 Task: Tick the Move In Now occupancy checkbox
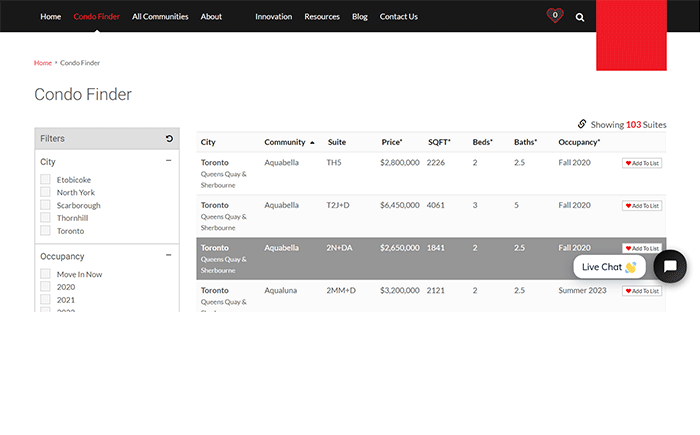point(46,274)
